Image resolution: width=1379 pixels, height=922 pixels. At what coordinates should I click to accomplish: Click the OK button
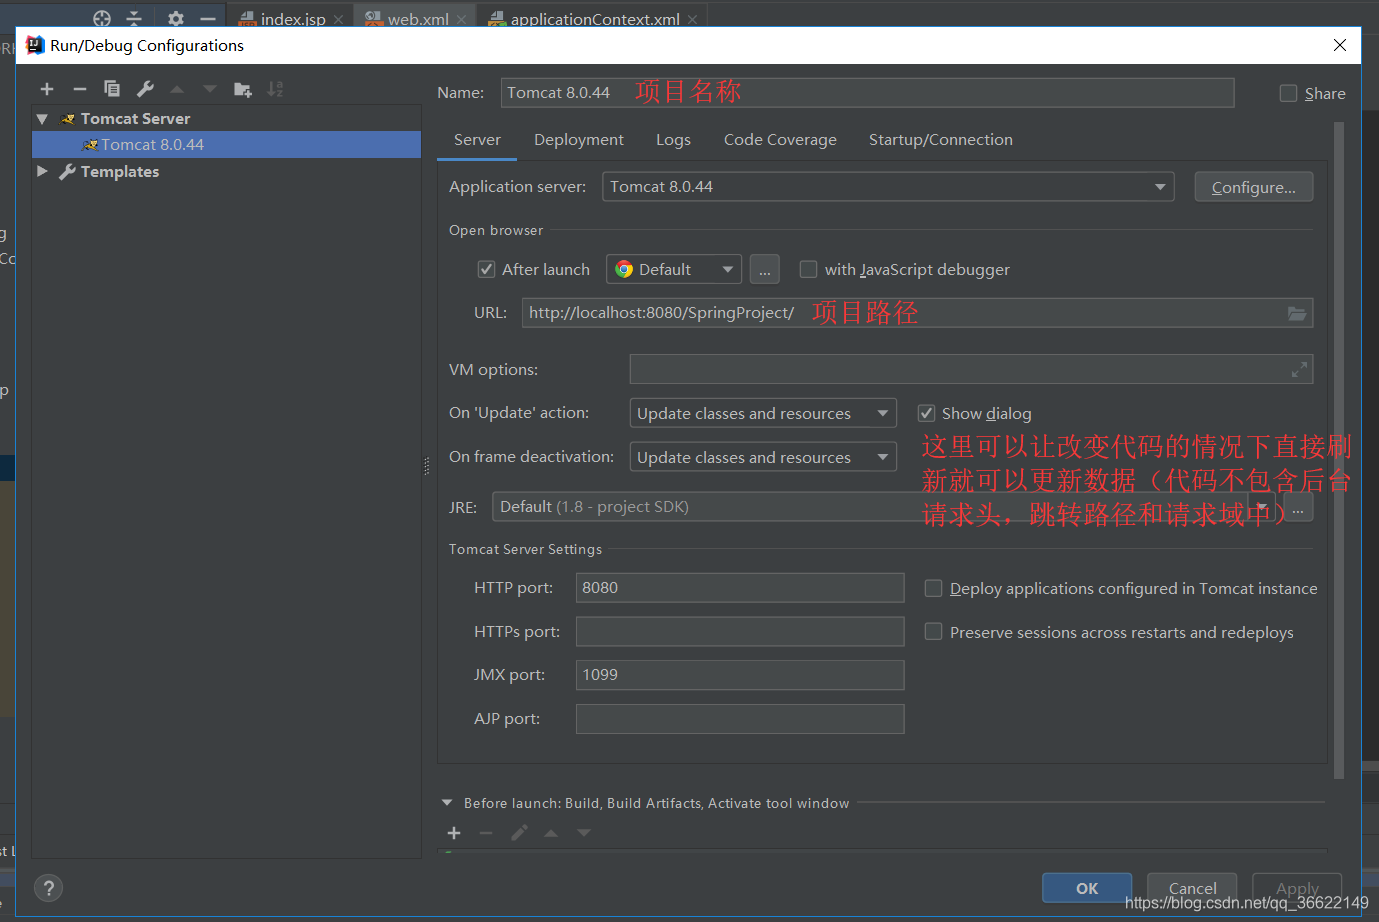tap(1087, 888)
